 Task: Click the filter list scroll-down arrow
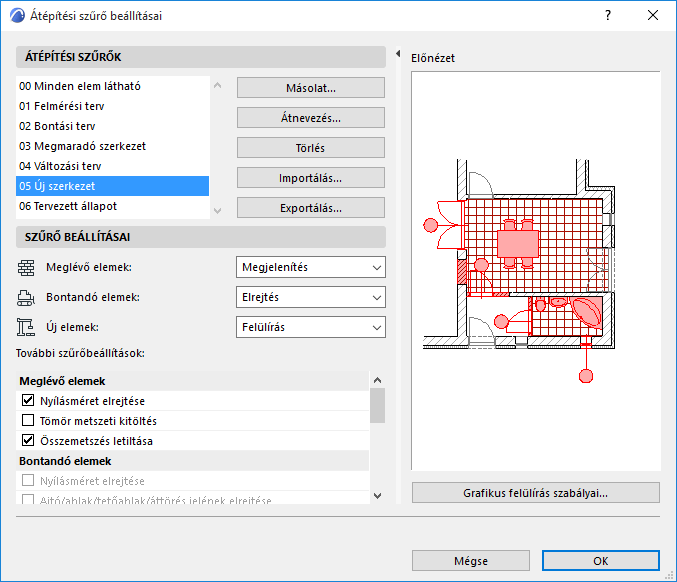[x=218, y=210]
